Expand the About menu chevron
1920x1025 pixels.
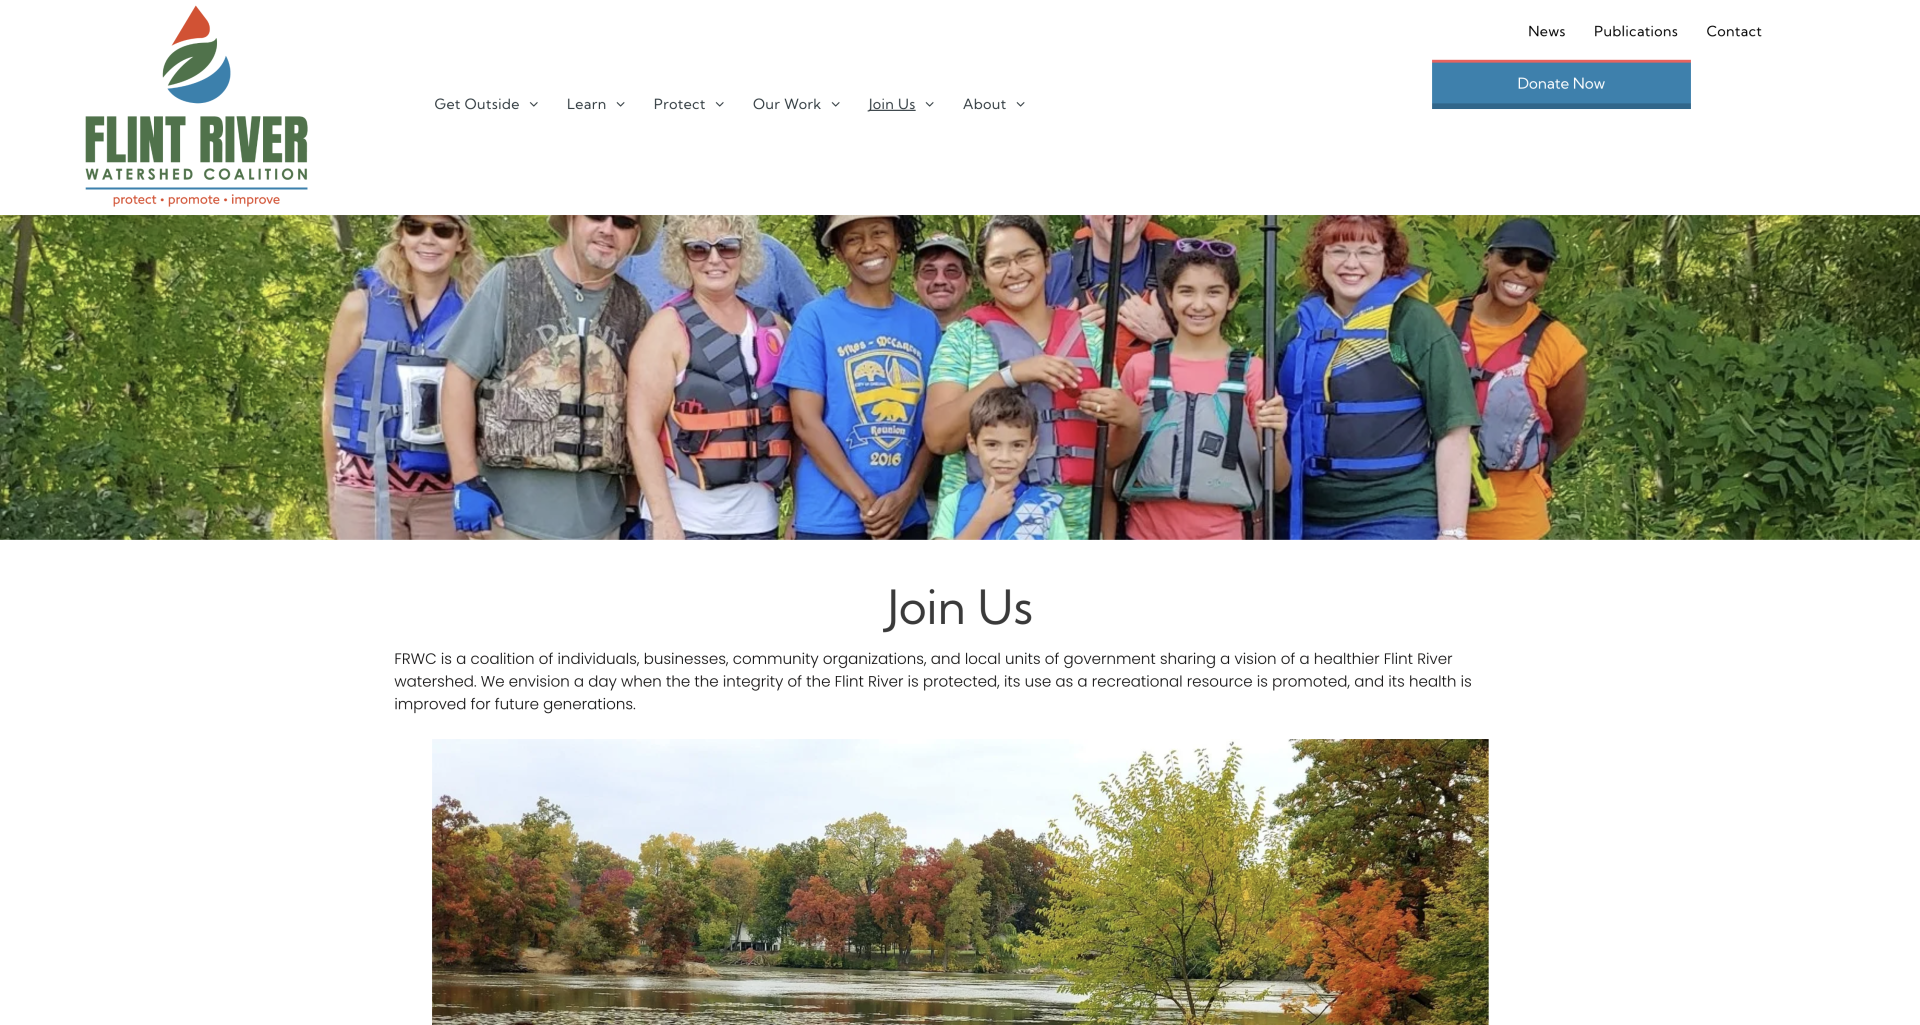(1021, 105)
